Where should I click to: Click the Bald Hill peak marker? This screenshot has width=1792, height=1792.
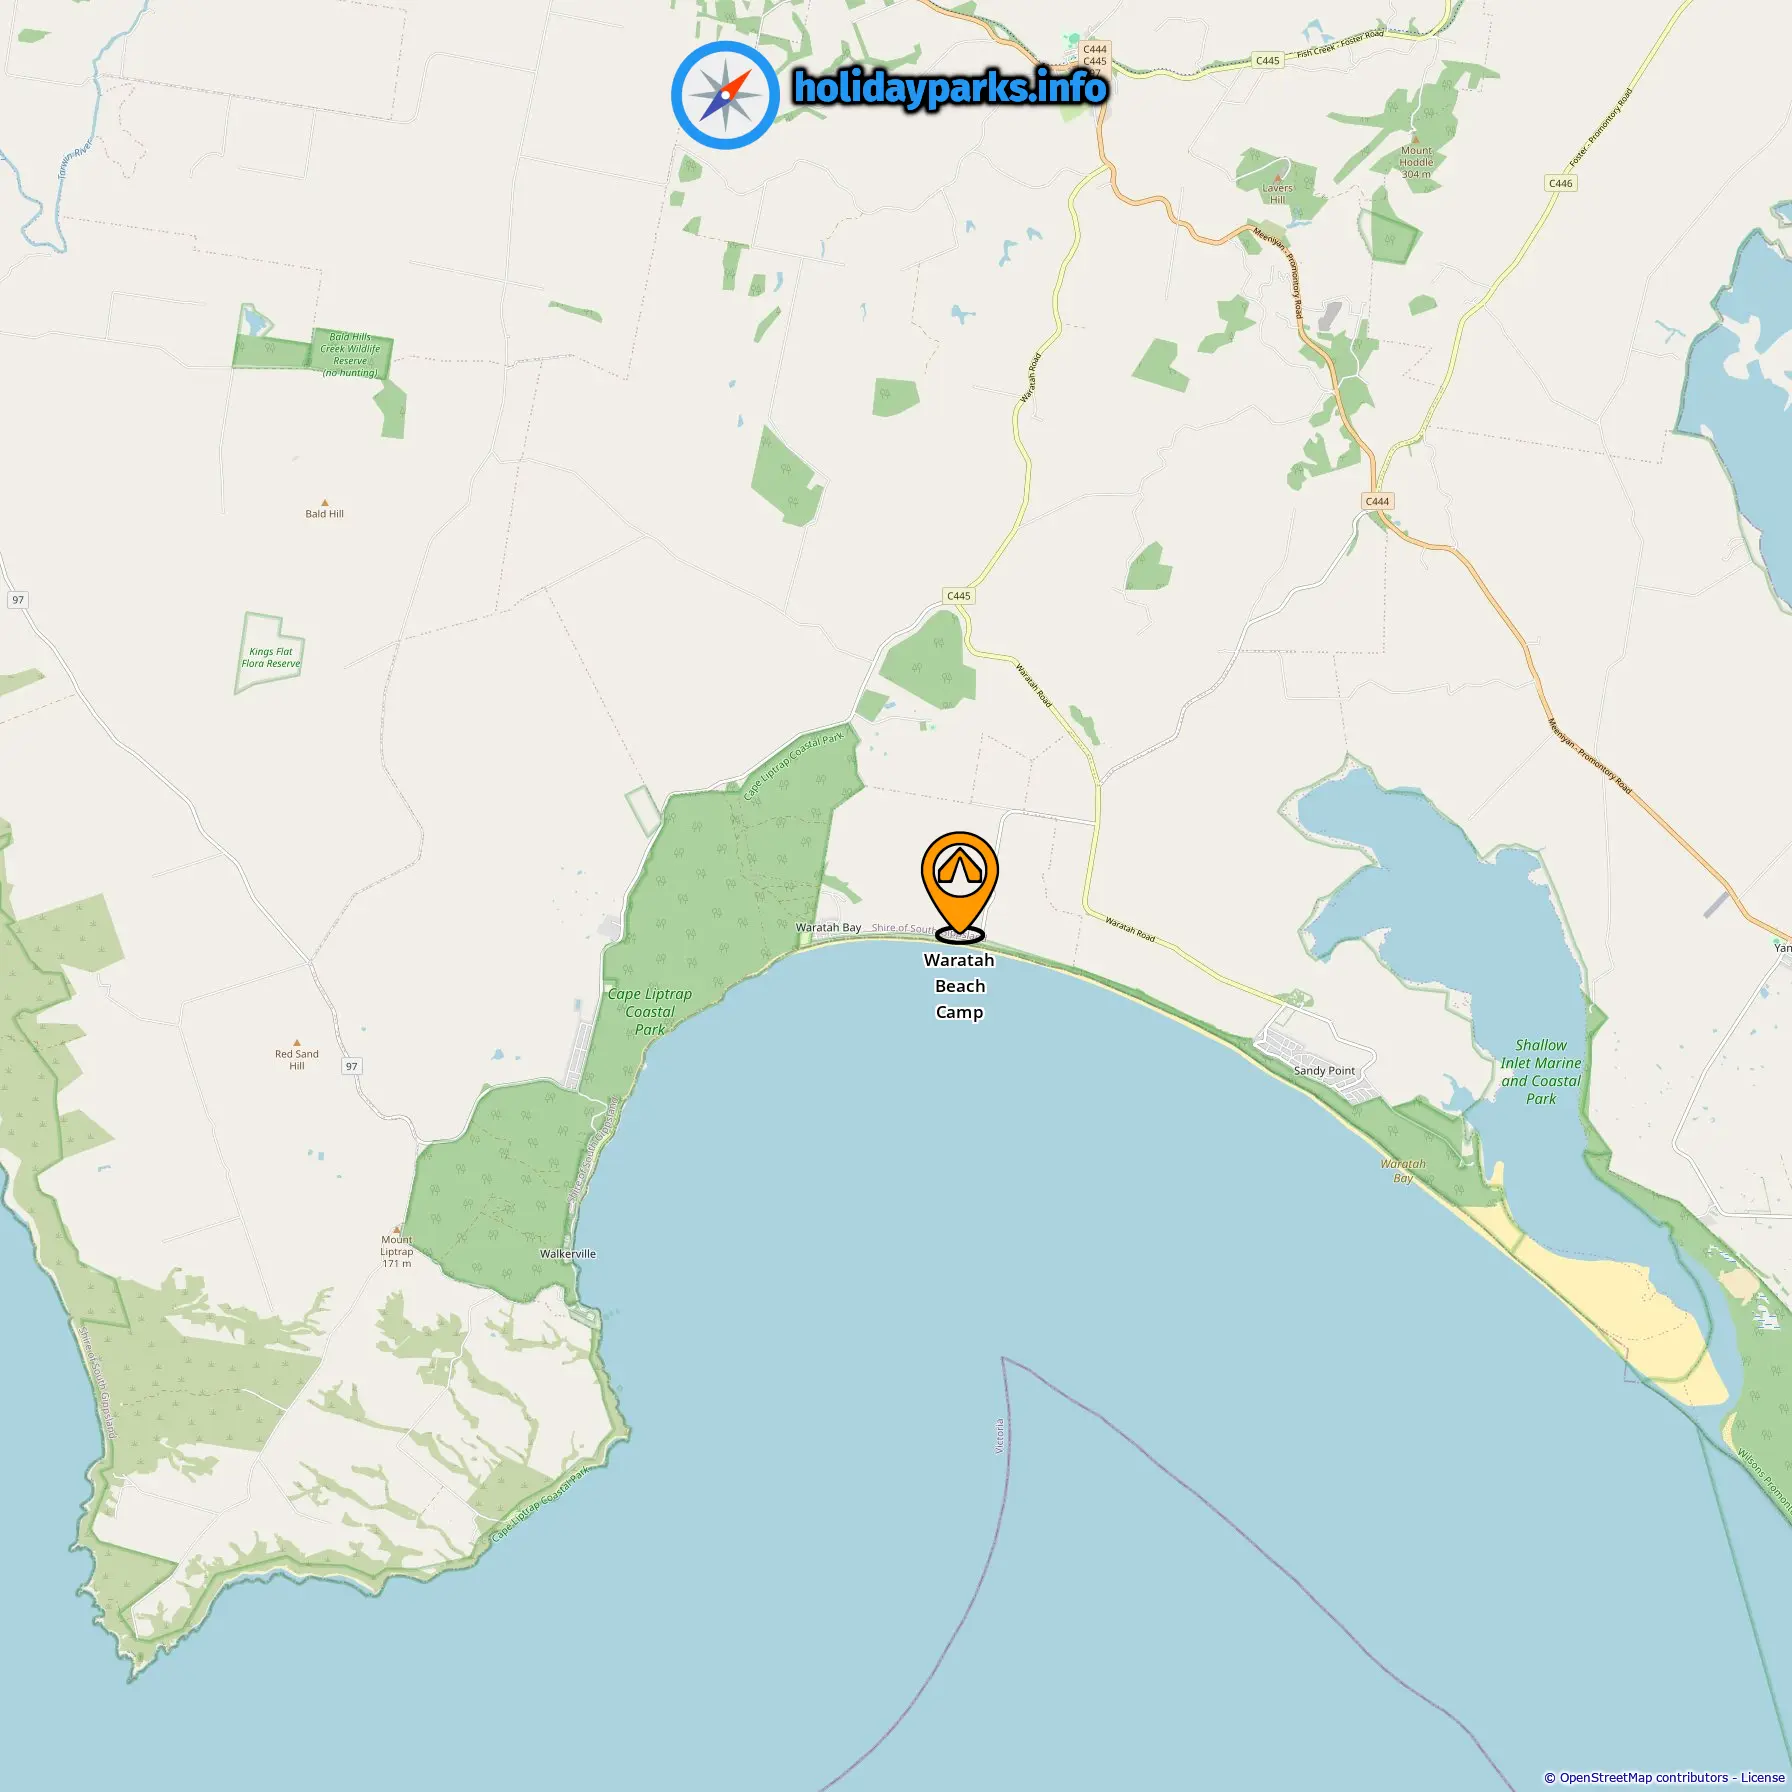[x=324, y=503]
